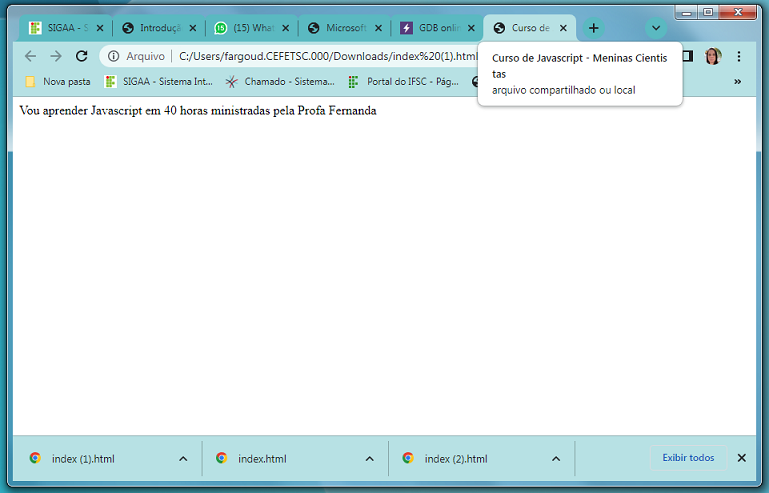Click the Arquivo site info icon
Image resolution: width=769 pixels, height=493 pixels.
pyautogui.click(x=114, y=56)
